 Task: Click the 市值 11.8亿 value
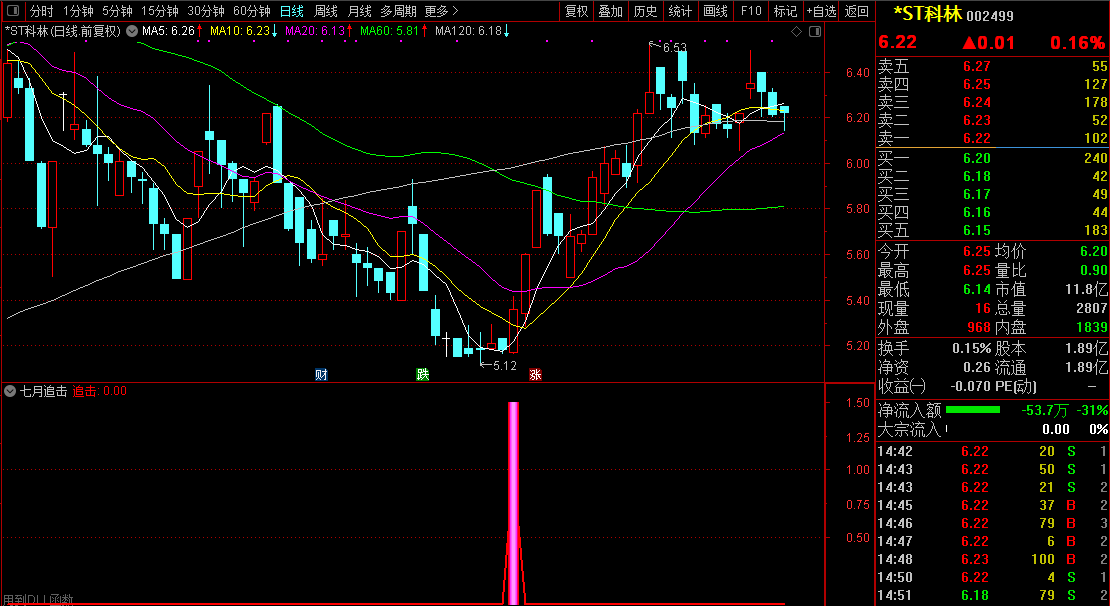click(x=1085, y=290)
